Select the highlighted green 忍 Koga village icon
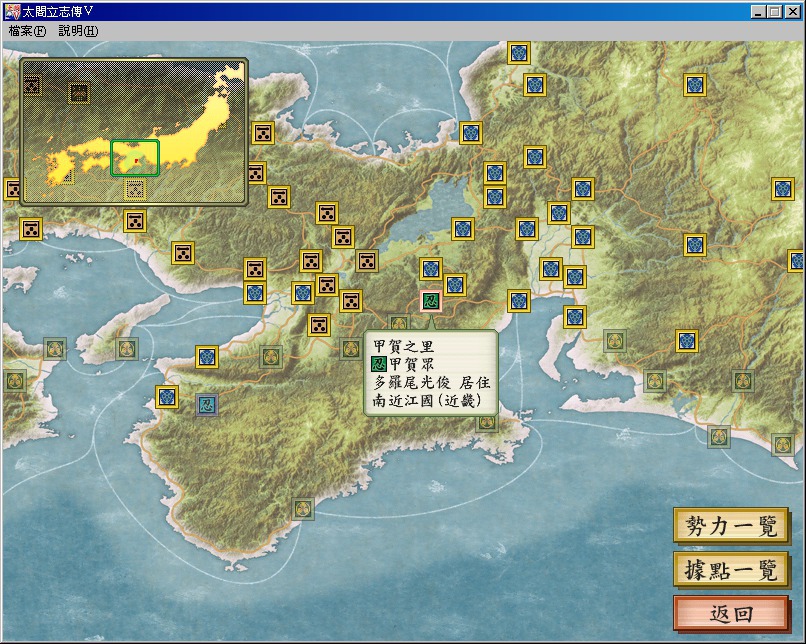The image size is (806, 644). [431, 301]
